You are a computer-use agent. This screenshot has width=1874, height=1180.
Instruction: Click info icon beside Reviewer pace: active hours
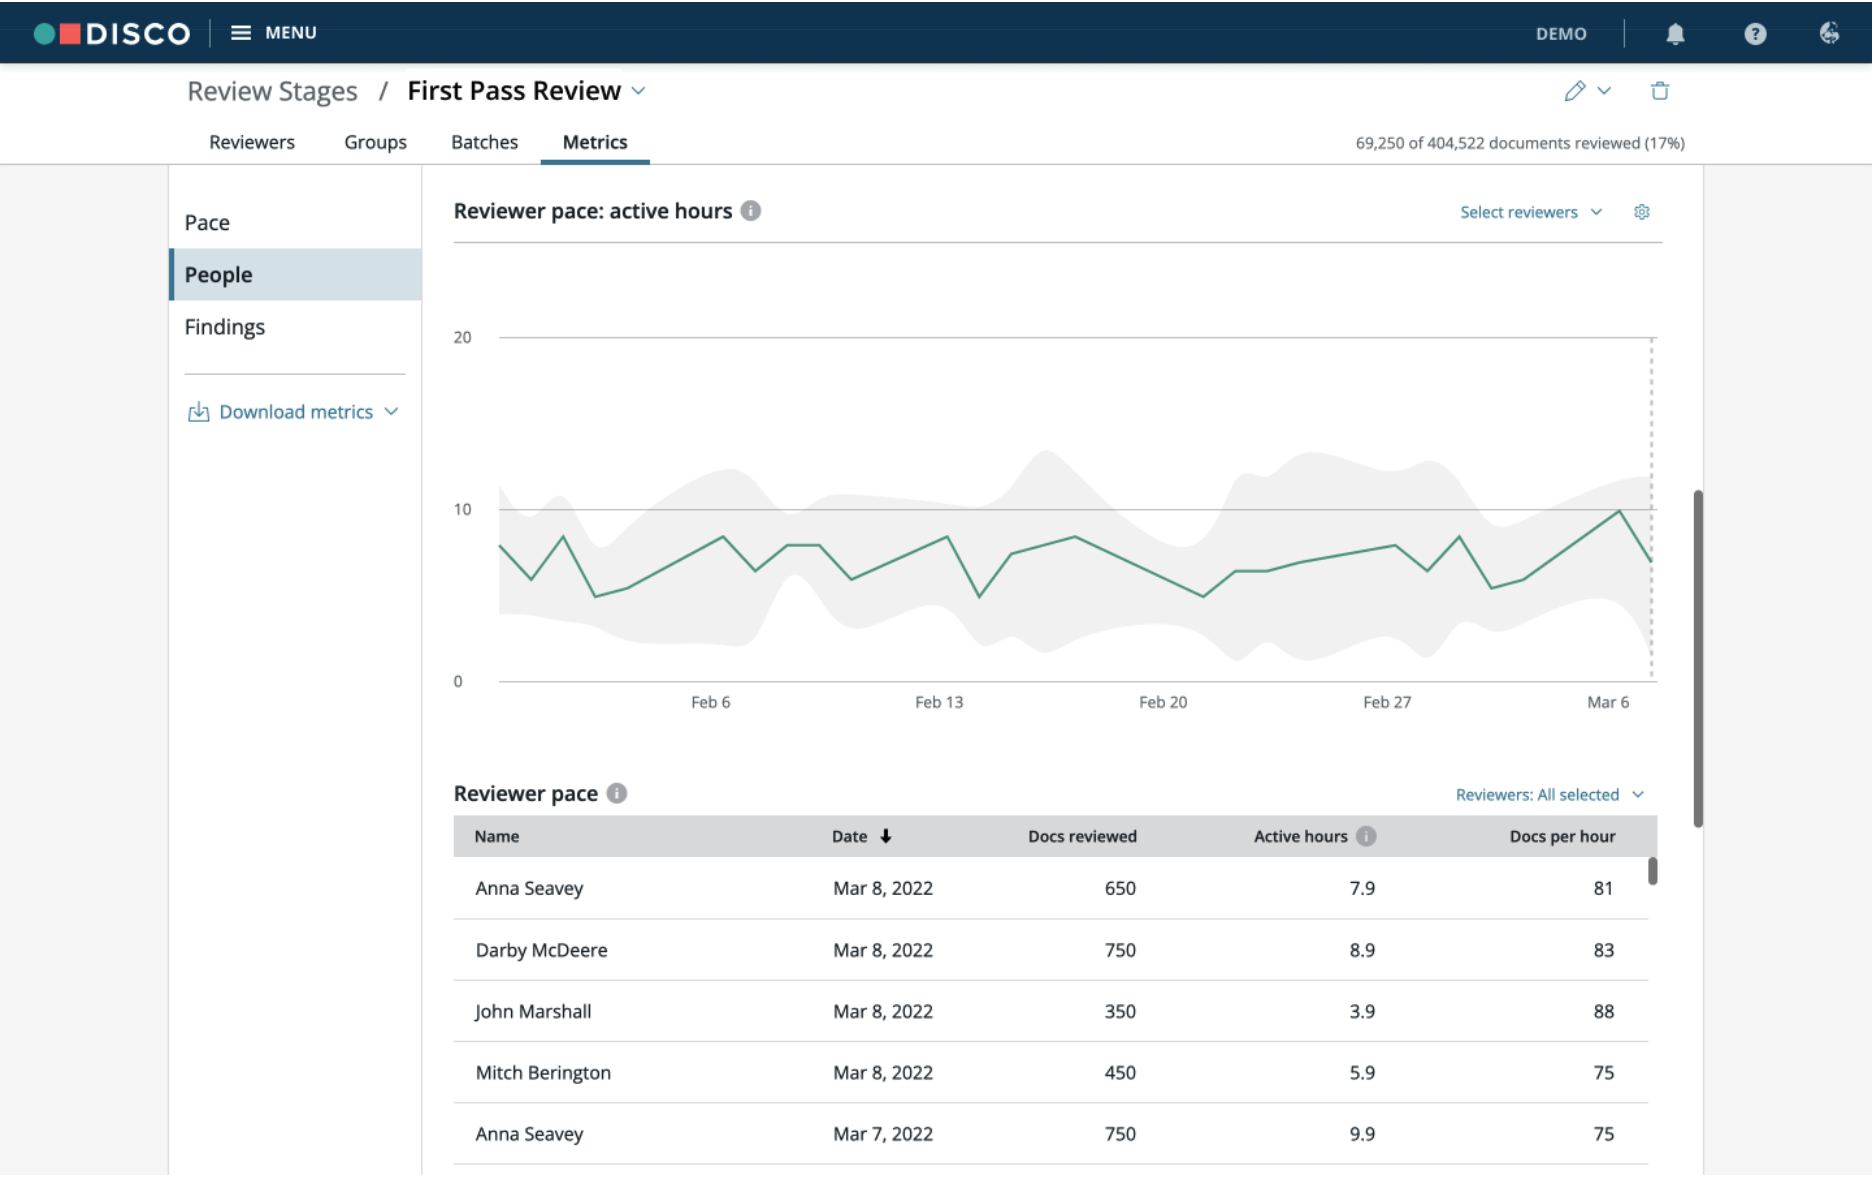click(x=750, y=211)
